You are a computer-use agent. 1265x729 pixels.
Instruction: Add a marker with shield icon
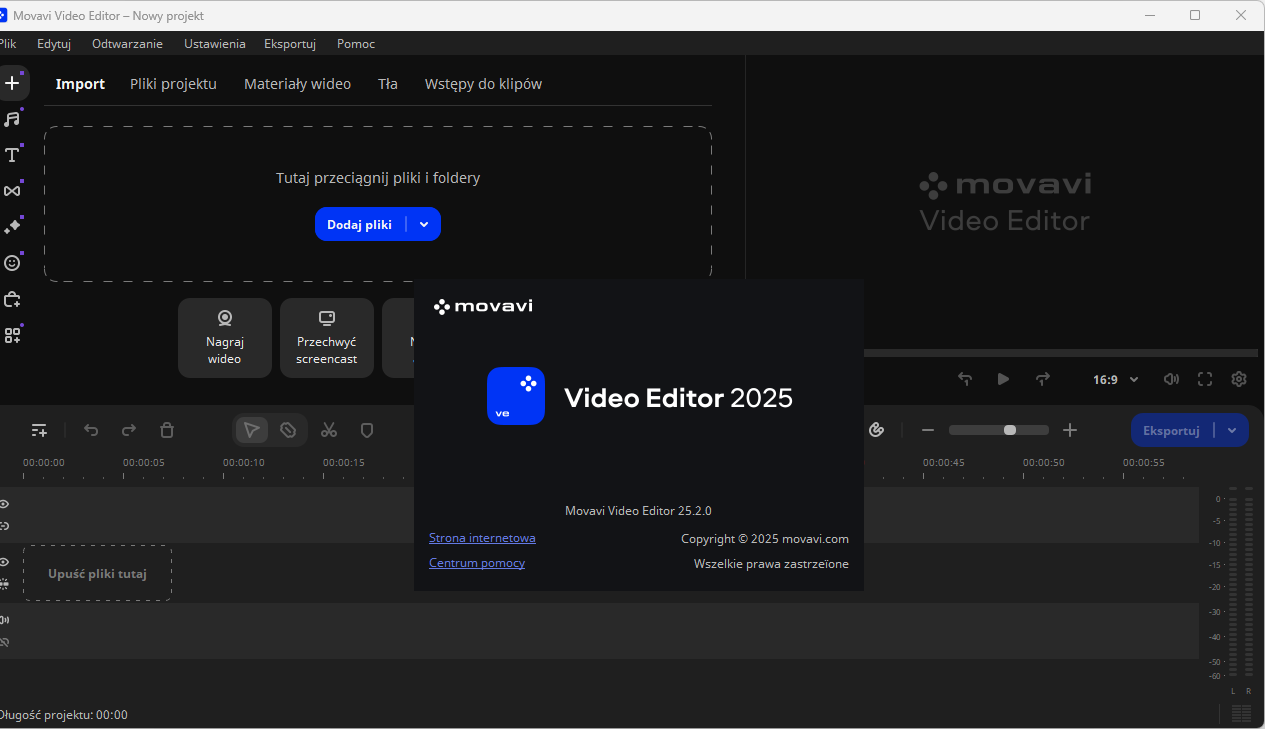(x=367, y=430)
